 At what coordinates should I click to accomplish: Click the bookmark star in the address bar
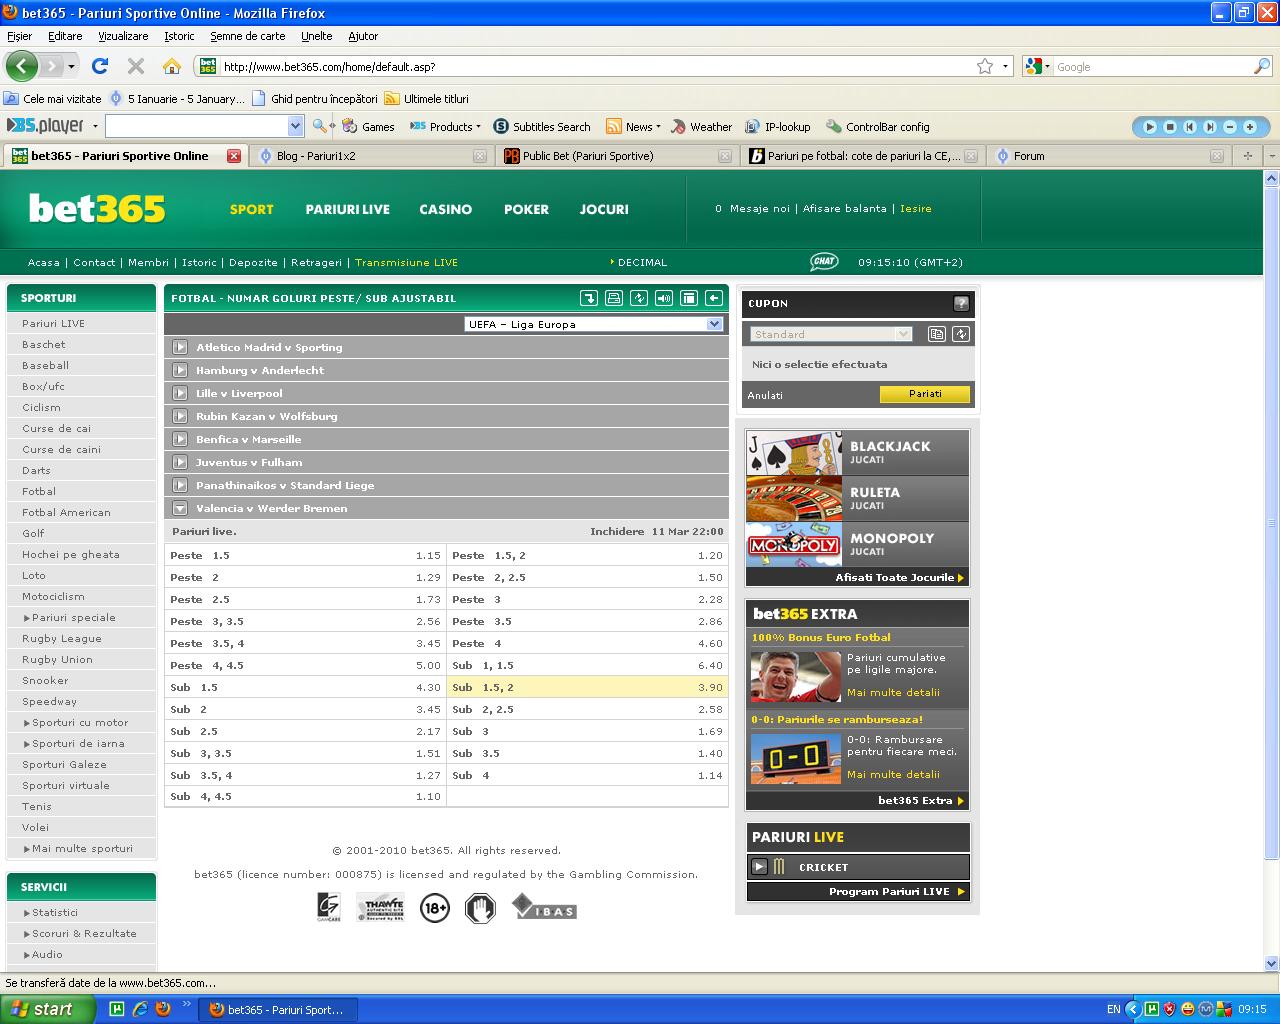tap(985, 66)
